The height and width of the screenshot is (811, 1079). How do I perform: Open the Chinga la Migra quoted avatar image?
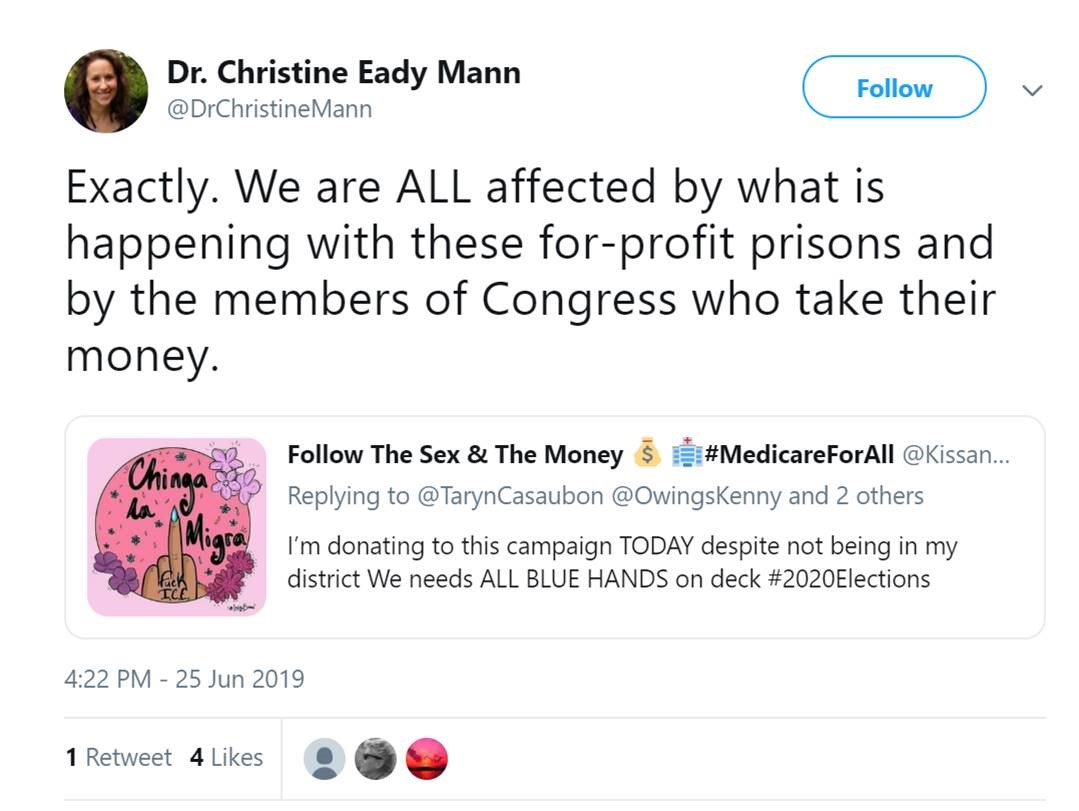coord(177,527)
